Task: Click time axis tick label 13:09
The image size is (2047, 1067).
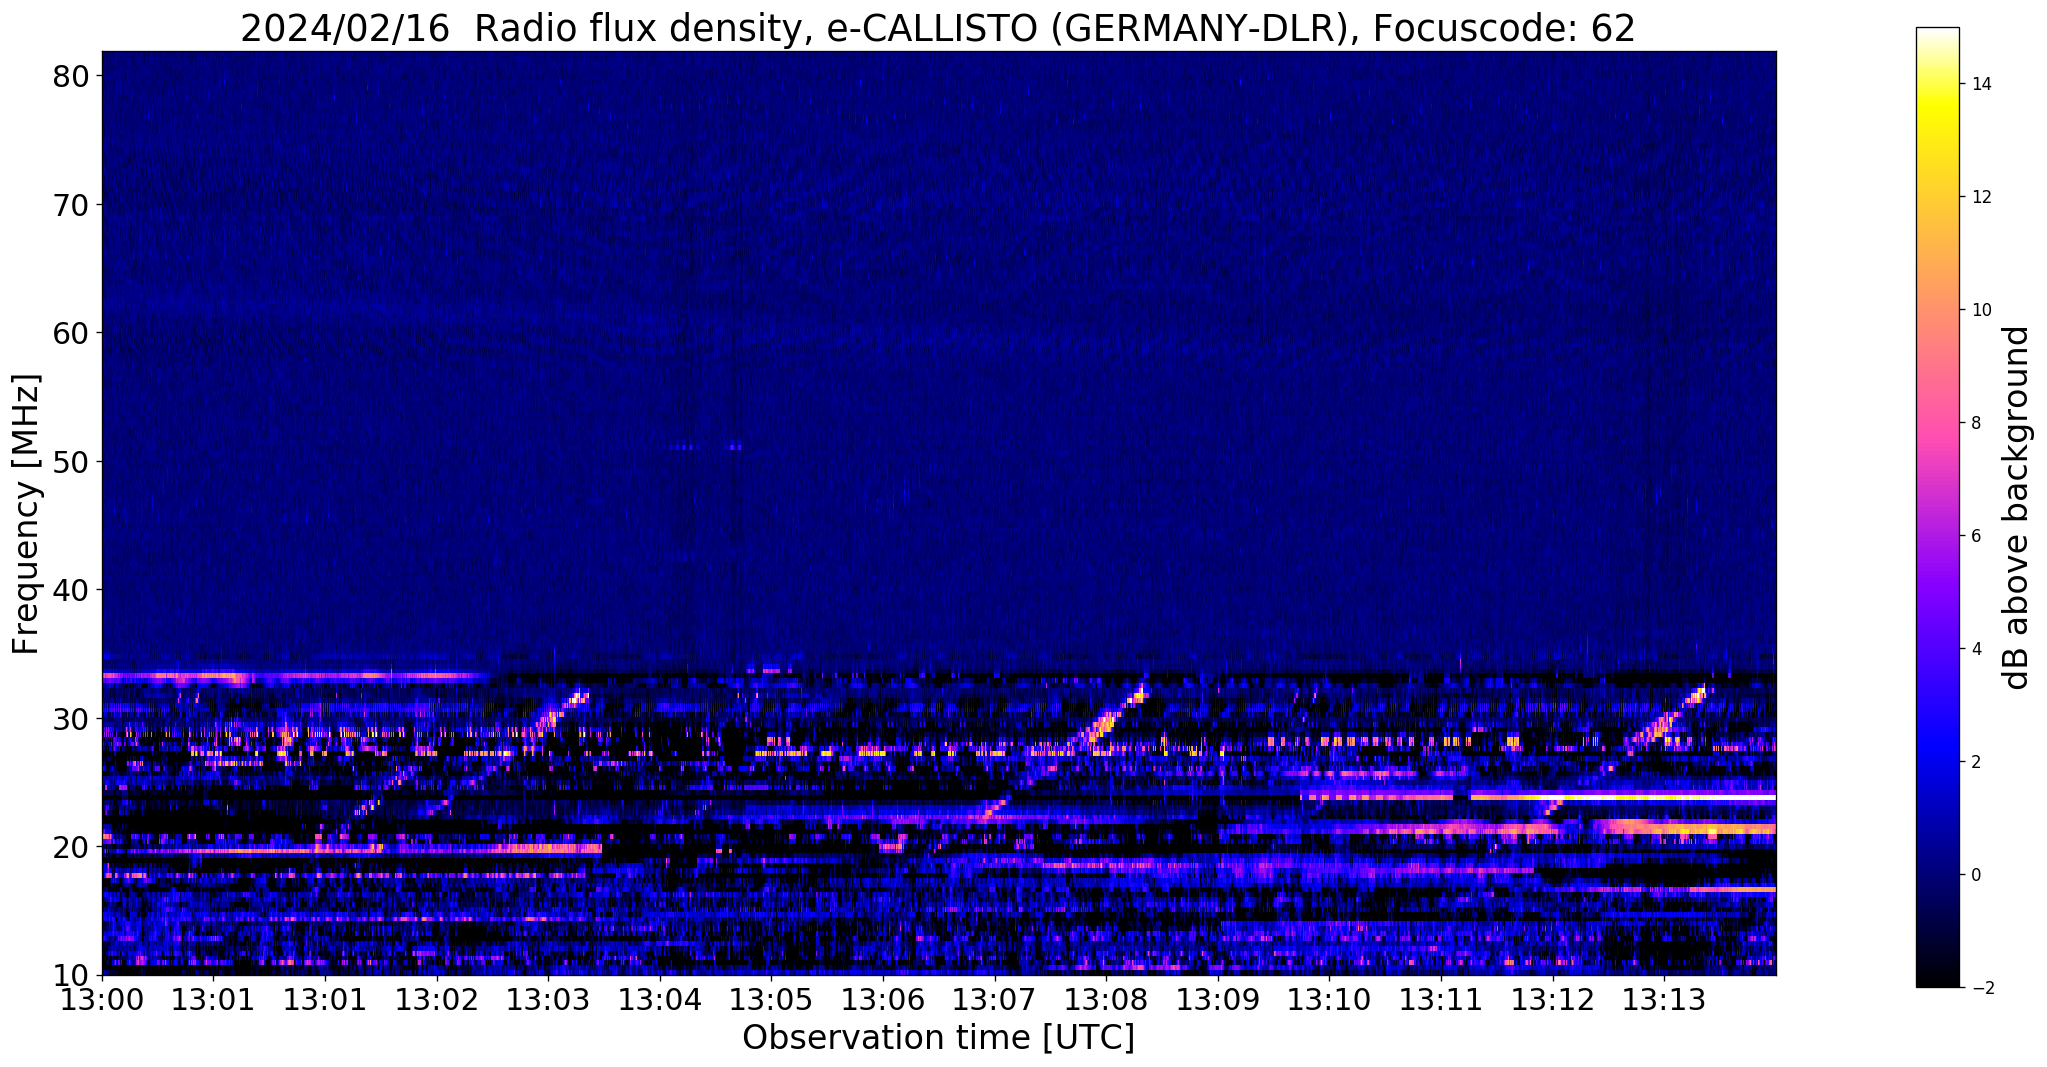Action: coord(1218,999)
